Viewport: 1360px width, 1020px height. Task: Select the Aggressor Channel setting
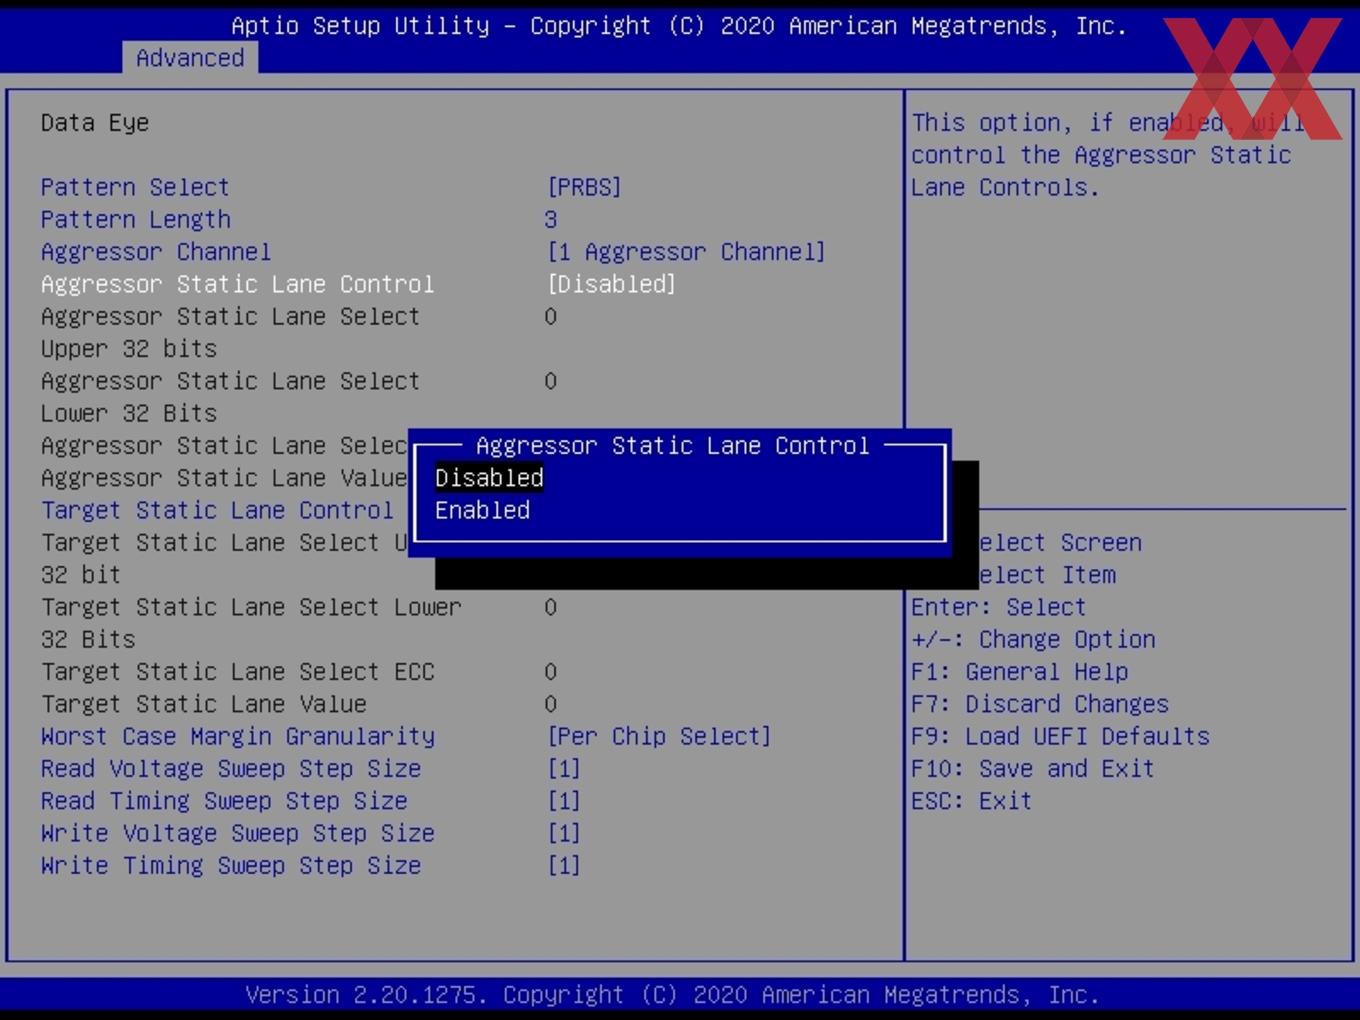coord(156,251)
